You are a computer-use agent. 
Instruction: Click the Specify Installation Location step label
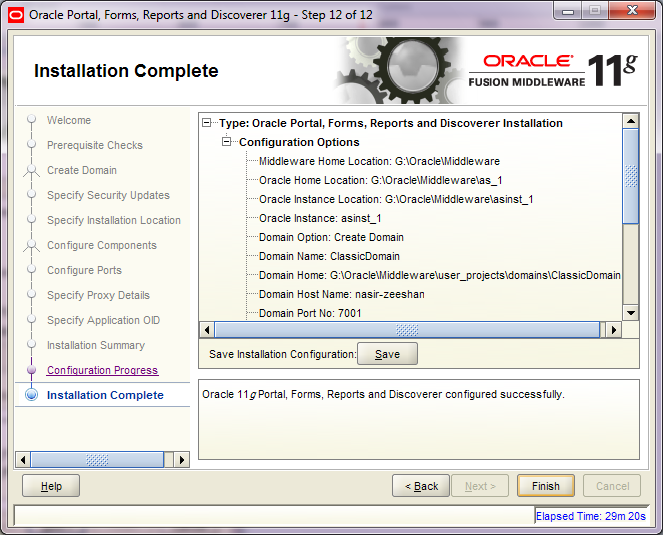(114, 220)
